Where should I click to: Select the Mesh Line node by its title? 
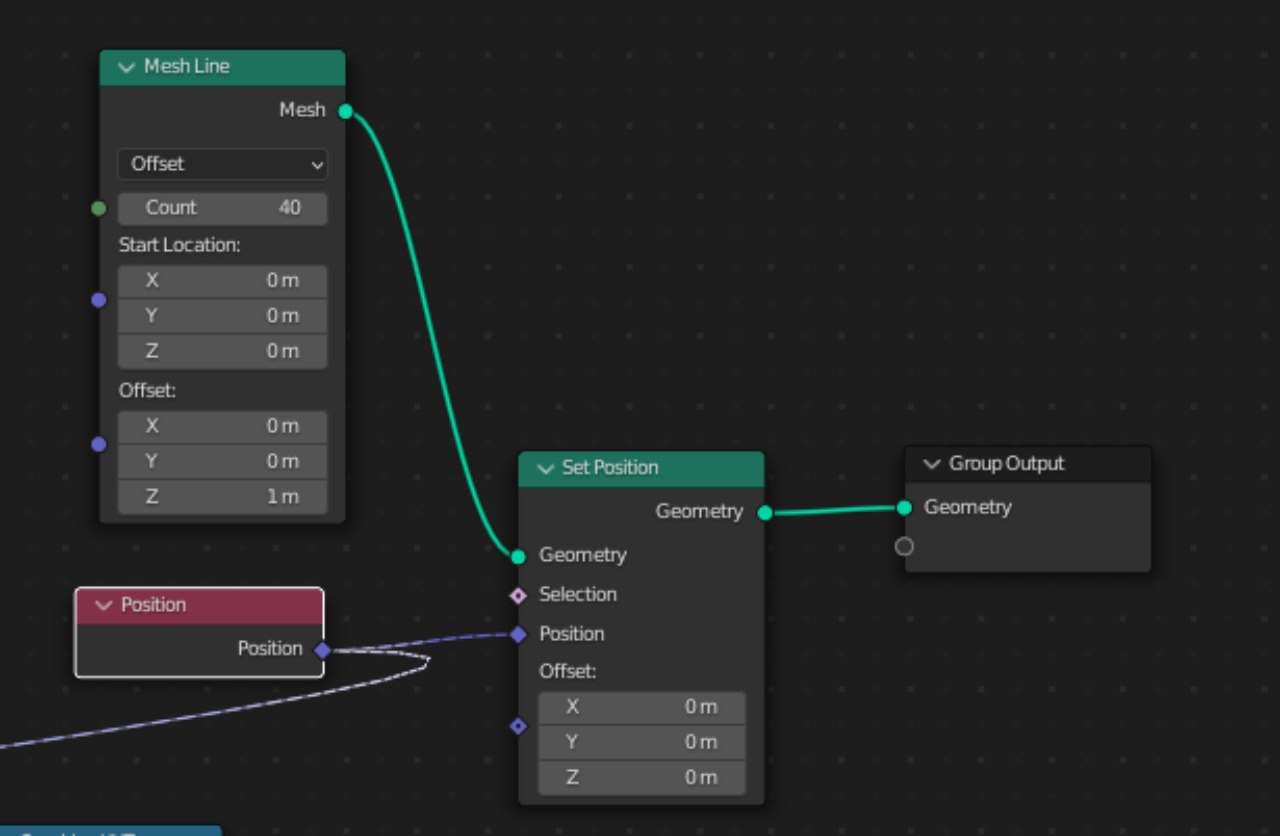pyautogui.click(x=187, y=67)
